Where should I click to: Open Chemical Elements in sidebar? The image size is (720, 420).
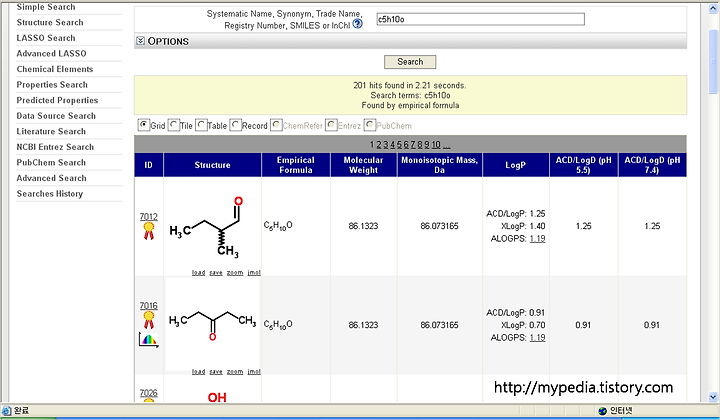[55, 69]
